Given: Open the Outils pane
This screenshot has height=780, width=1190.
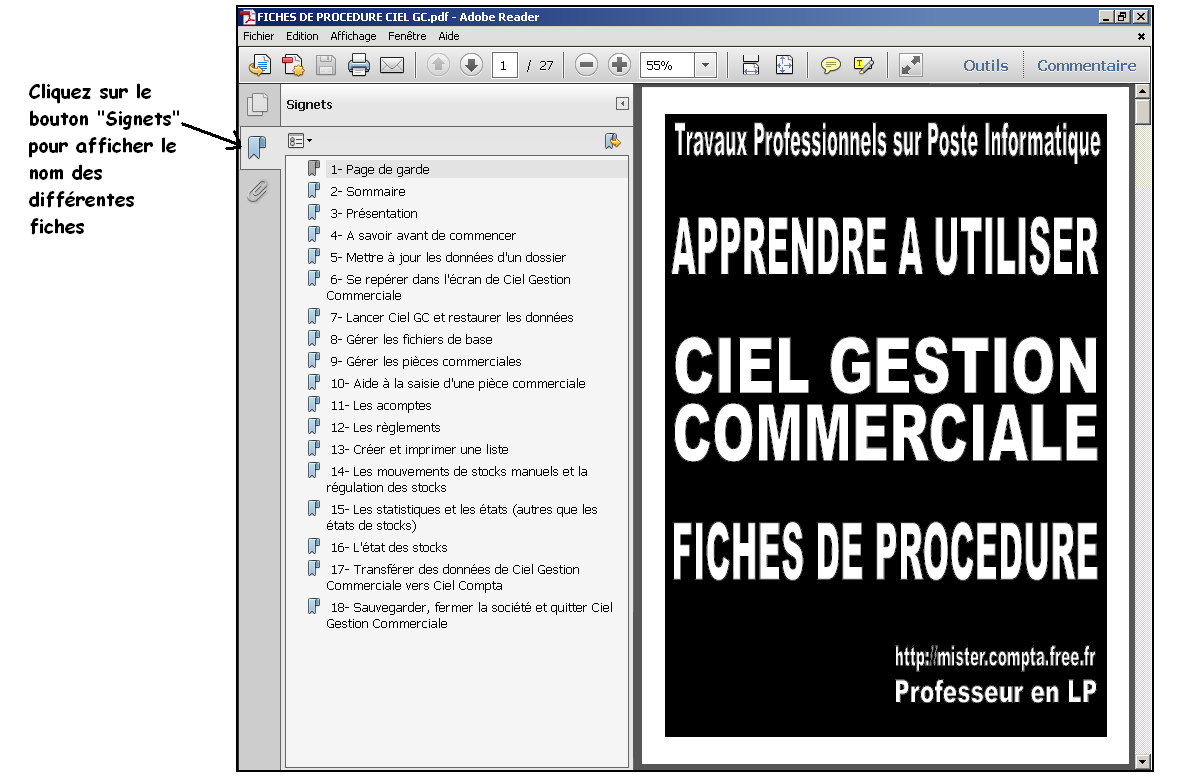Looking at the screenshot, I should point(986,66).
